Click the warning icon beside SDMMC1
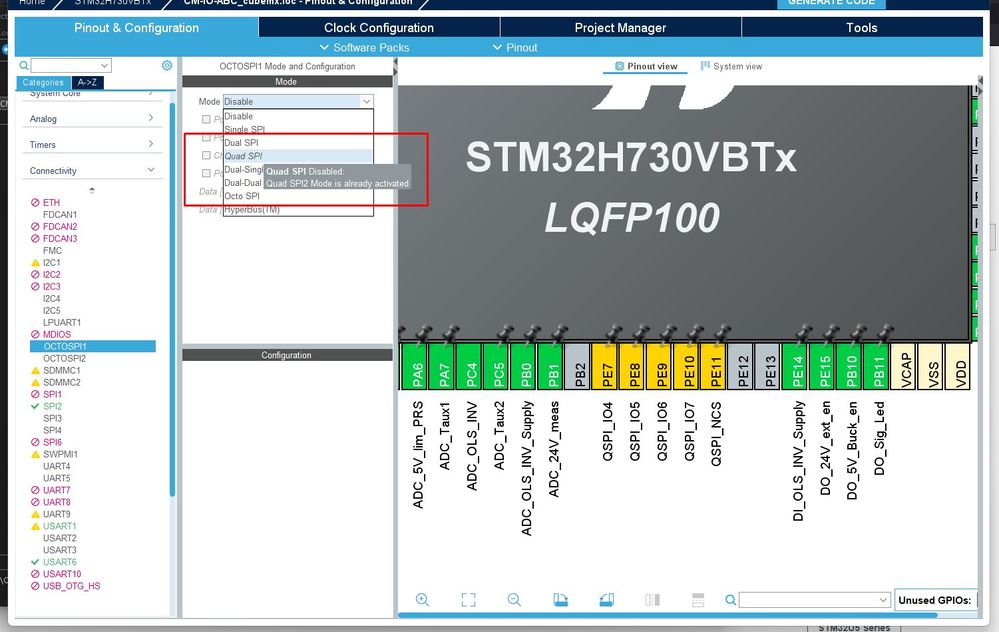The width and height of the screenshot is (999, 632). pyautogui.click(x=35, y=370)
